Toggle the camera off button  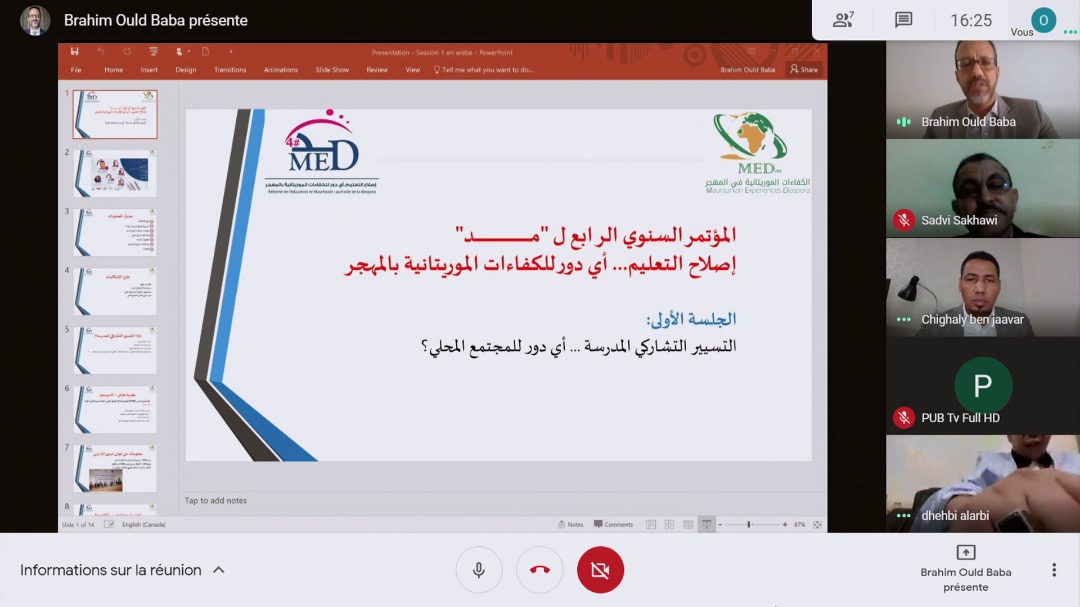tap(600, 570)
